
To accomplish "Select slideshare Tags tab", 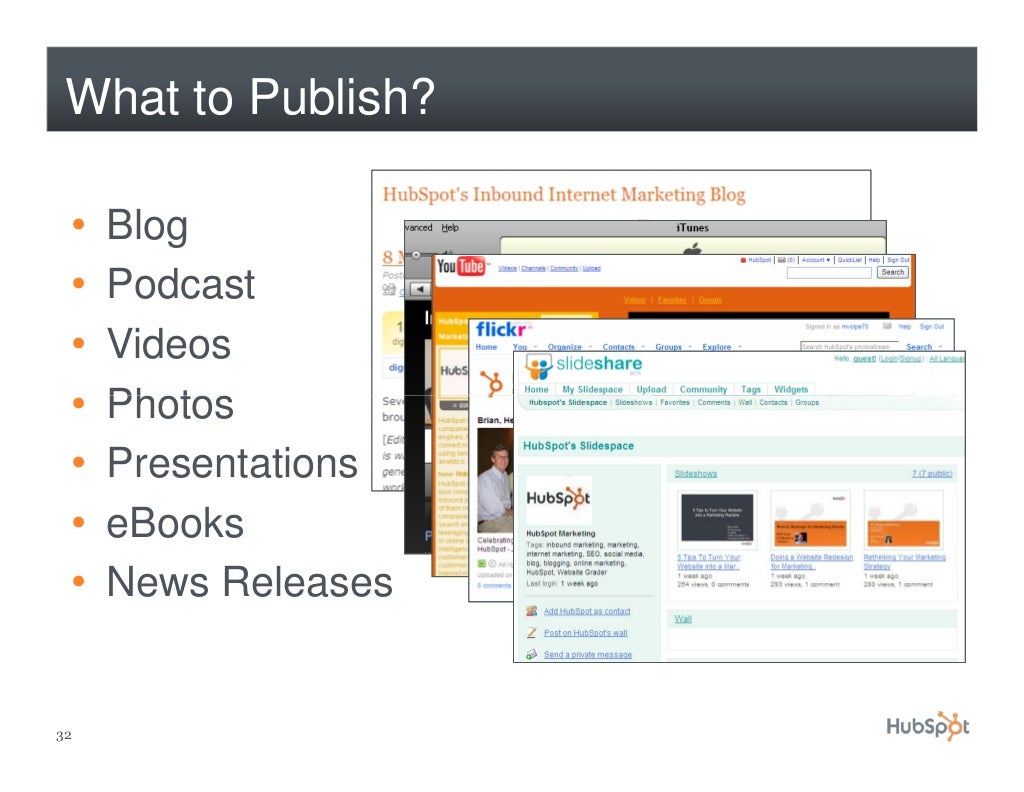I will click(751, 389).
